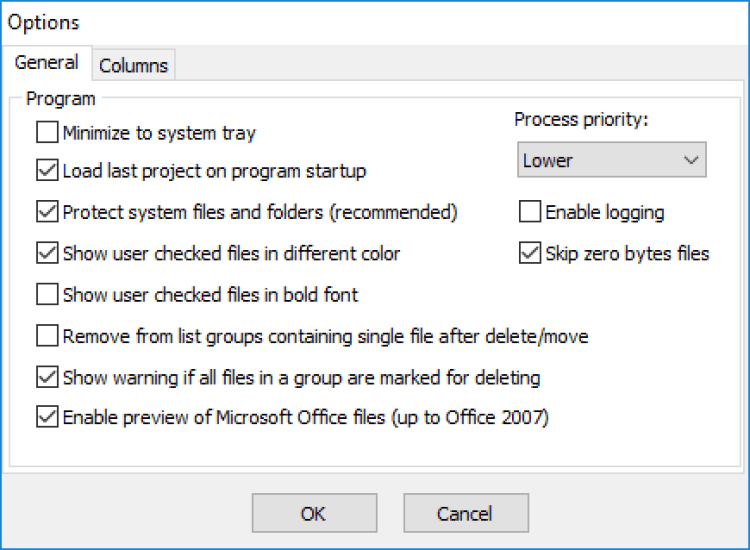
Task: Click the Process priority label
Action: 582,120
